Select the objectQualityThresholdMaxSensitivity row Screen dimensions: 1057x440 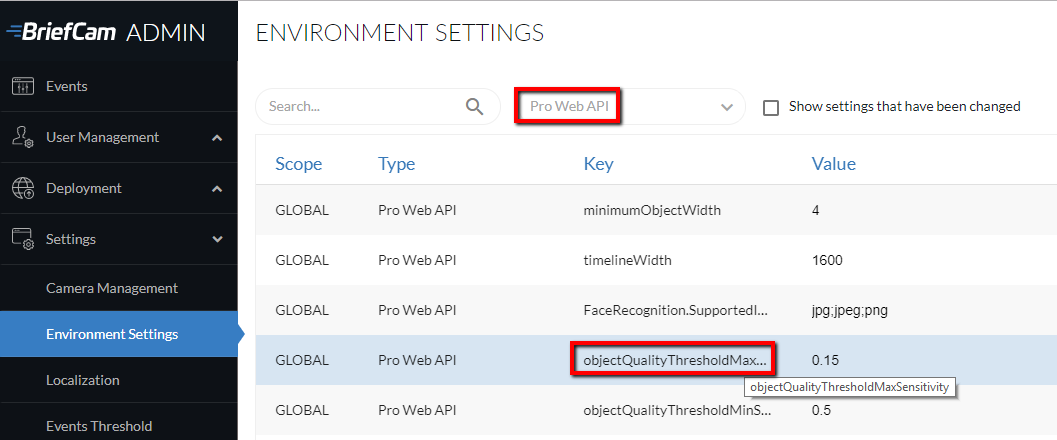point(656,360)
